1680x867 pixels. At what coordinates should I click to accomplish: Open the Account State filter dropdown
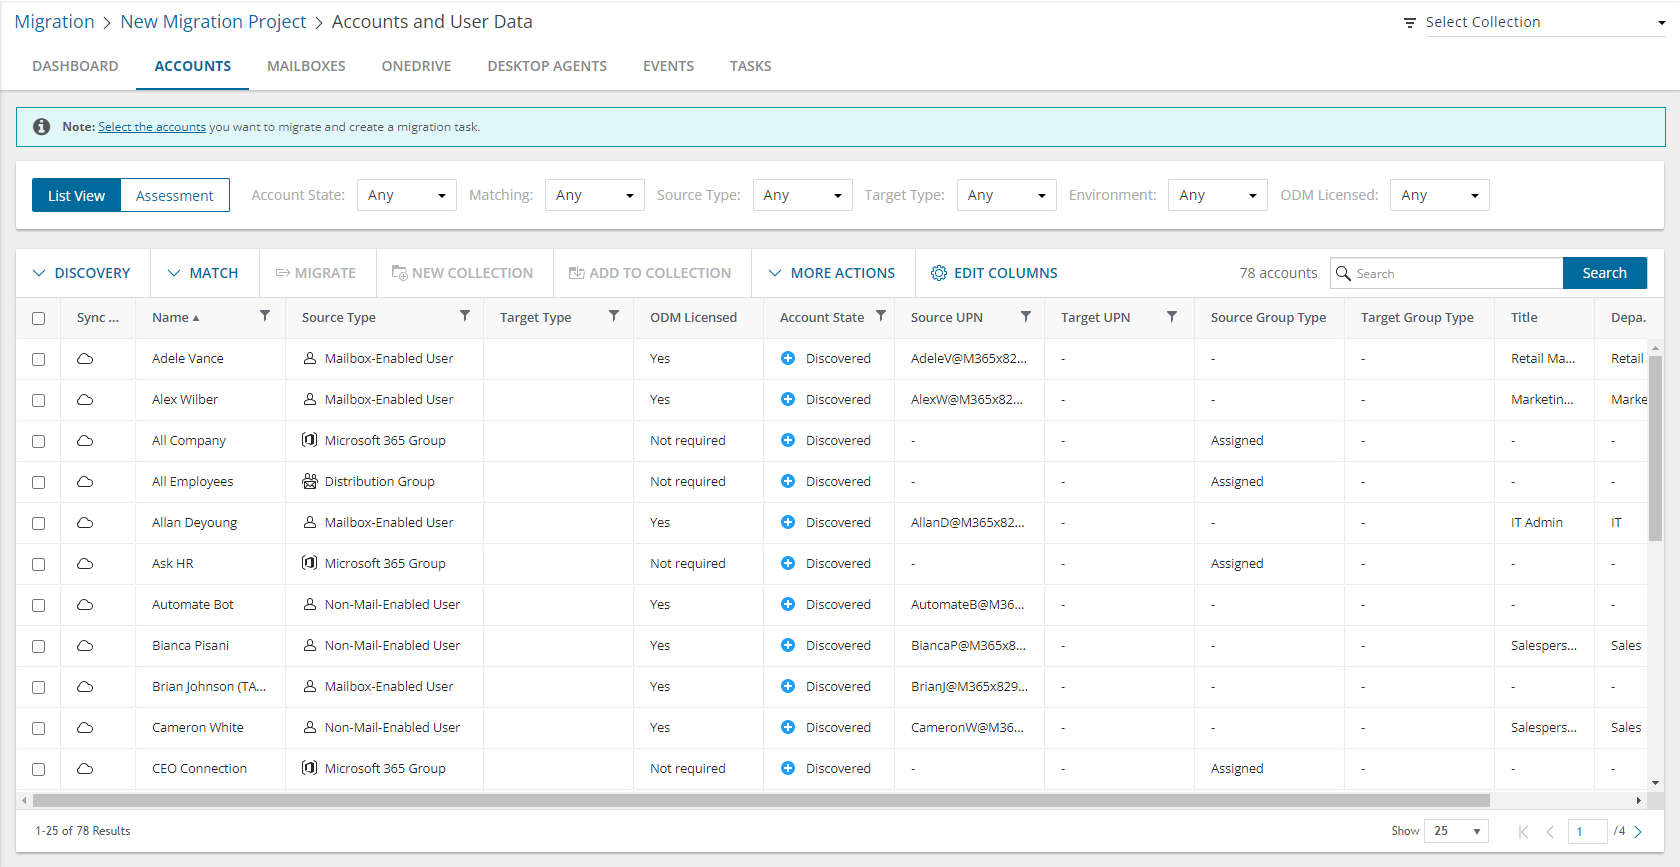(406, 195)
